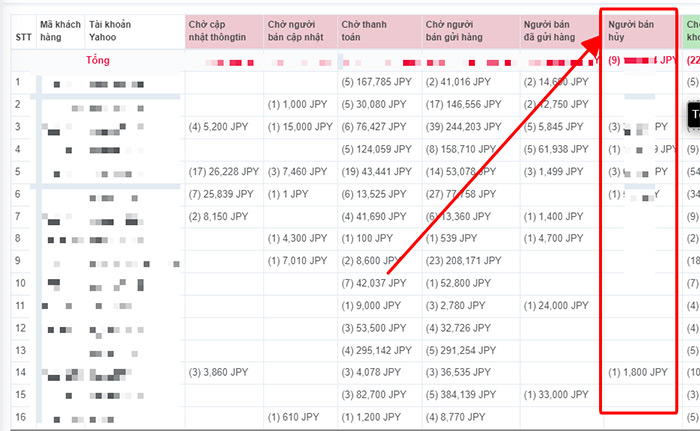The width and height of the screenshot is (700, 431).
Task: Open cell (3) 82,700 JPY
Action: (374, 395)
